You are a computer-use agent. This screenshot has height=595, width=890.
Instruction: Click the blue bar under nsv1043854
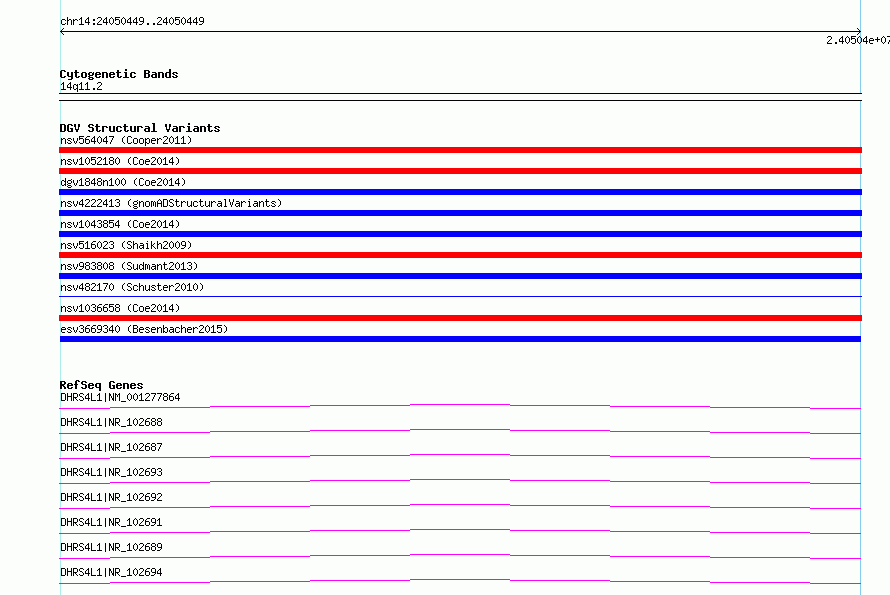click(460, 234)
